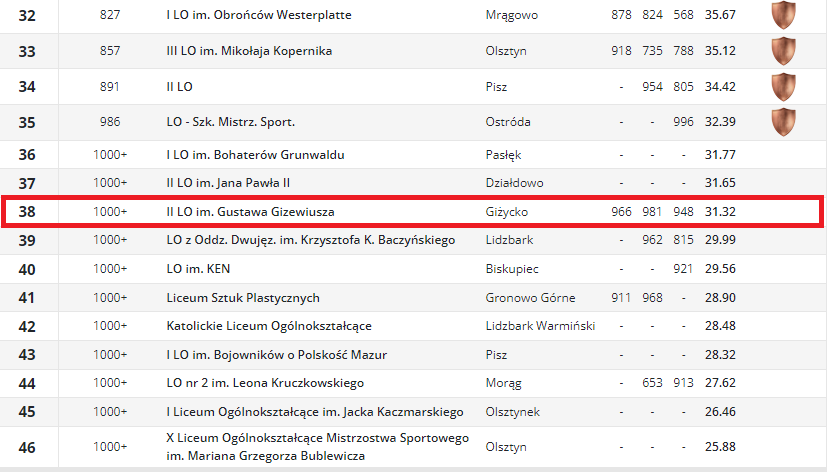Click the city name Giżycko

coord(506,212)
